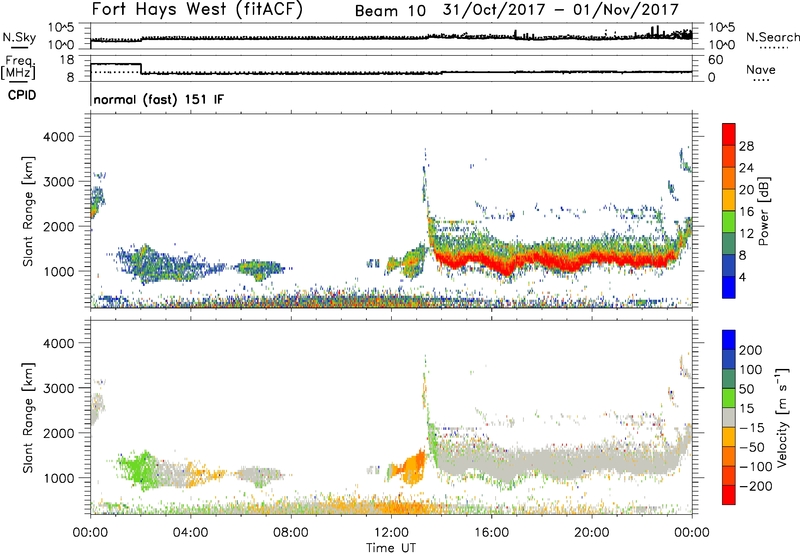Click the '16:00' time axis tick label
800x554 pixels.
click(491, 533)
